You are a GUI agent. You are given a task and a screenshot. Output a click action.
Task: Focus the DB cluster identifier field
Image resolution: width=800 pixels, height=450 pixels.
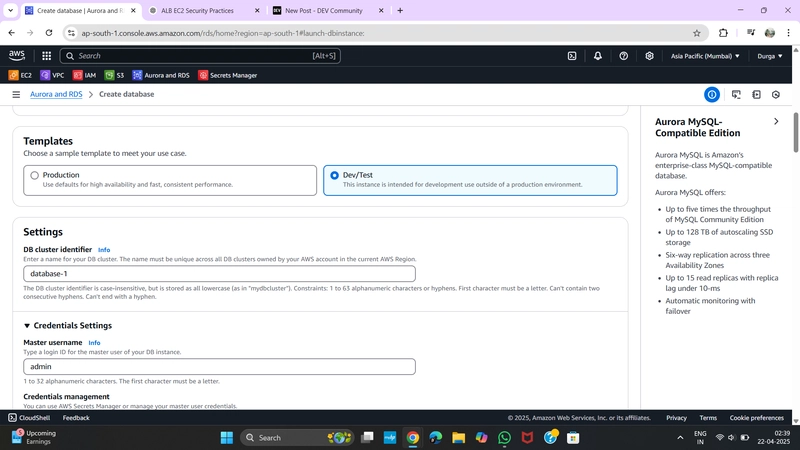(219, 273)
